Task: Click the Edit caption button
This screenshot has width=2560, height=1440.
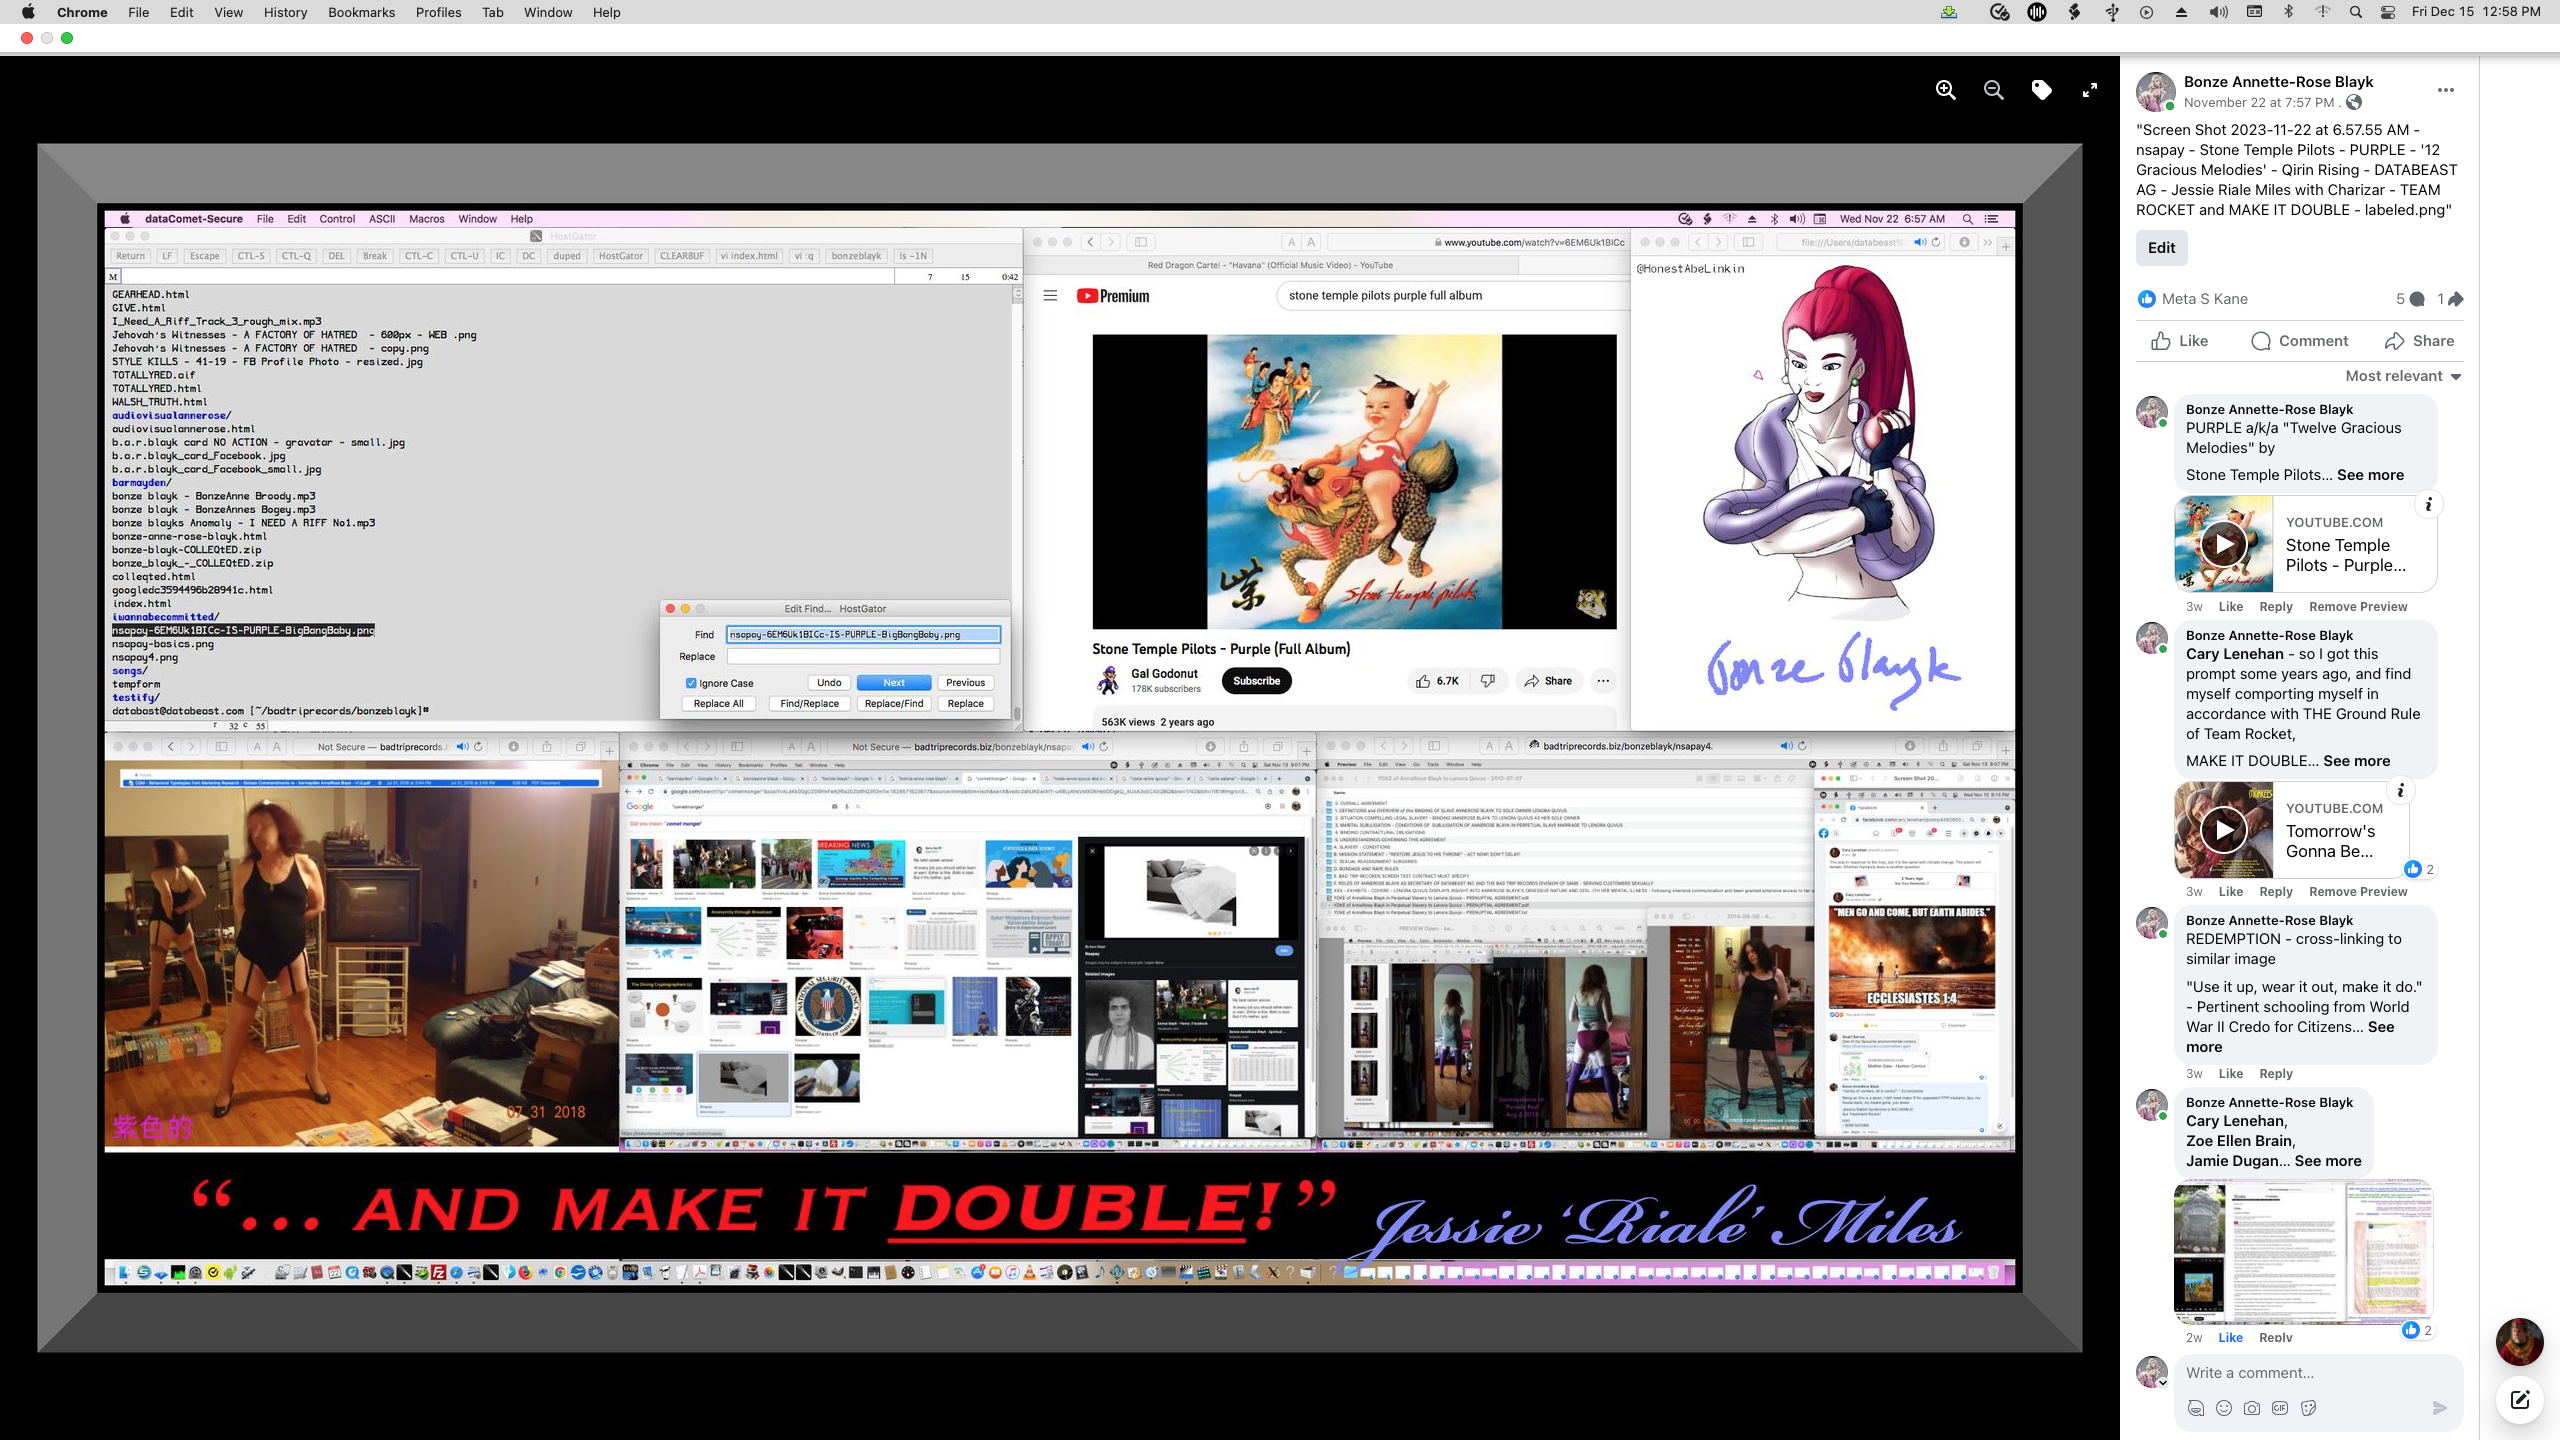Action: 2161,248
